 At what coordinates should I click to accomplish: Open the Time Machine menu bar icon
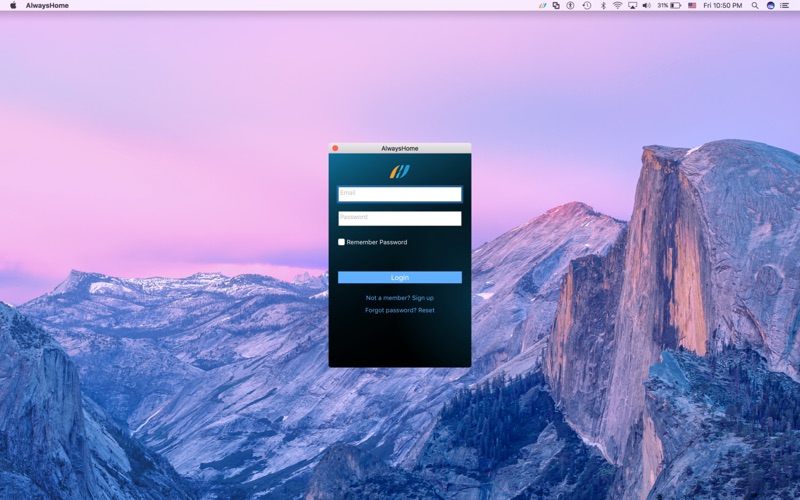pos(587,6)
